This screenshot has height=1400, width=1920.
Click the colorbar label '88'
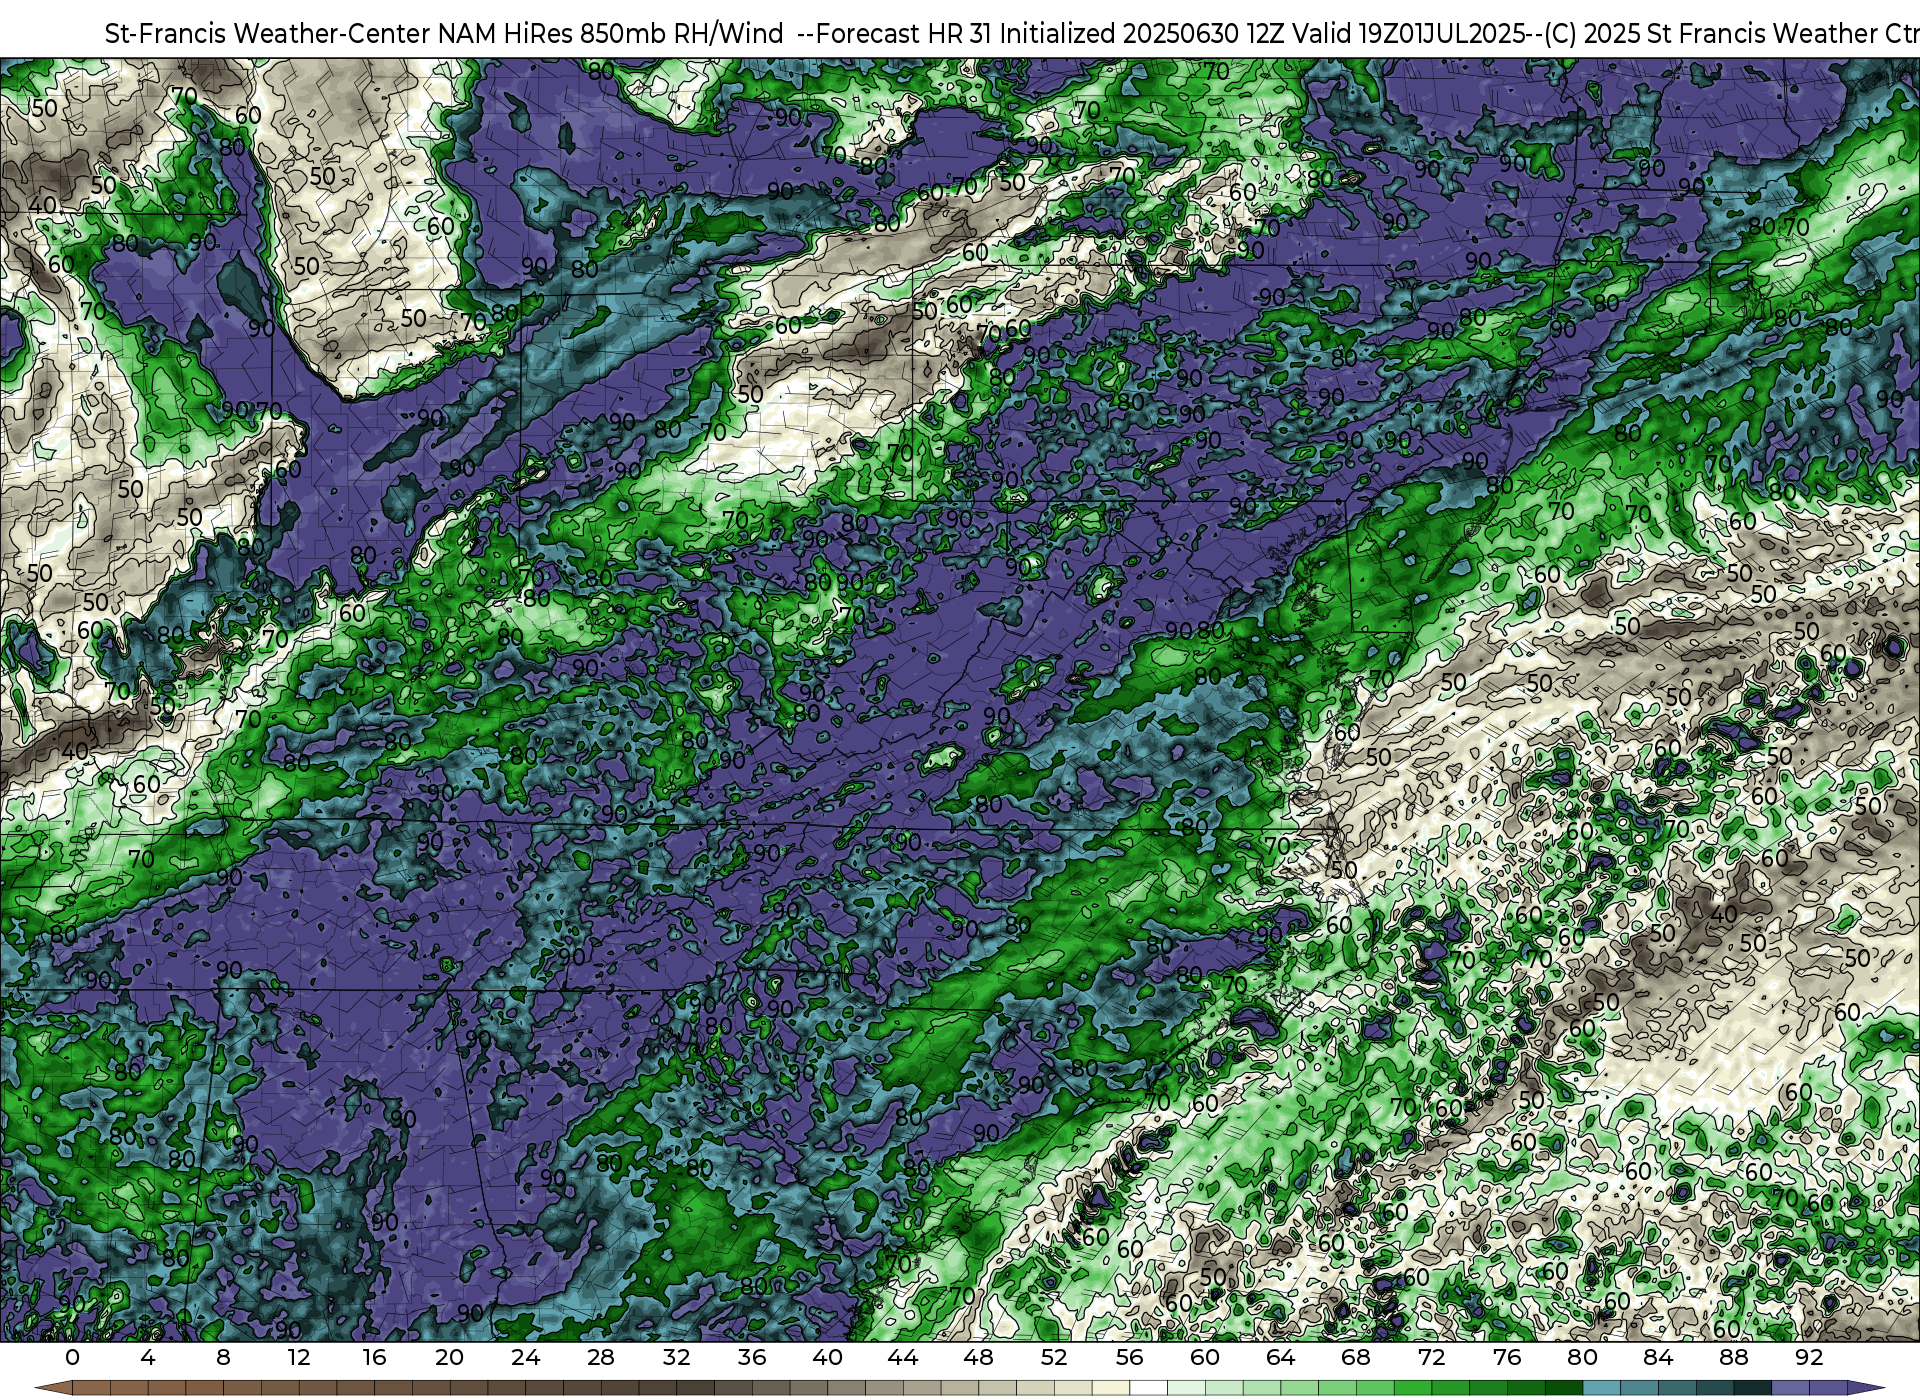click(1733, 1357)
